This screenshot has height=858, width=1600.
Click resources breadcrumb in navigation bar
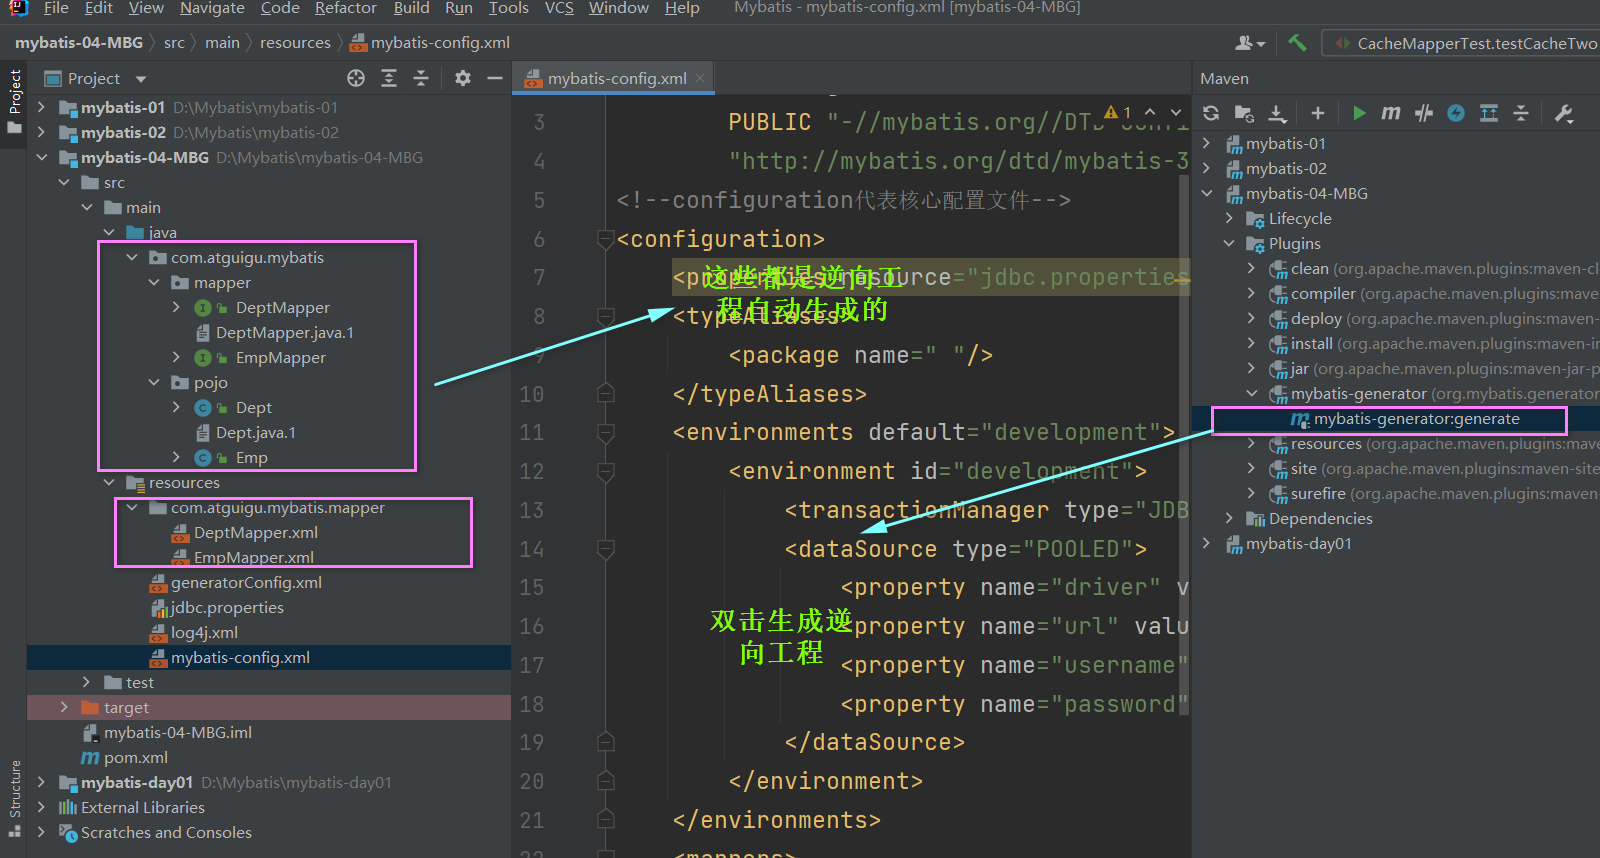point(295,43)
